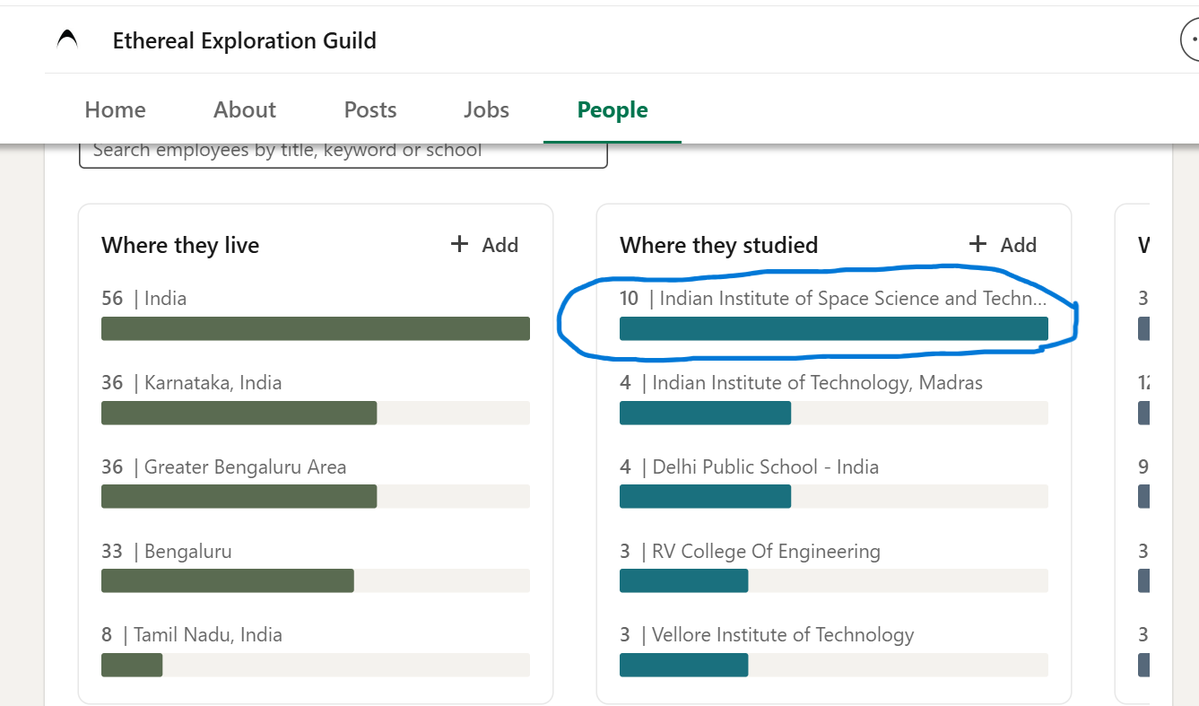Filter by the India bar

click(x=315, y=329)
